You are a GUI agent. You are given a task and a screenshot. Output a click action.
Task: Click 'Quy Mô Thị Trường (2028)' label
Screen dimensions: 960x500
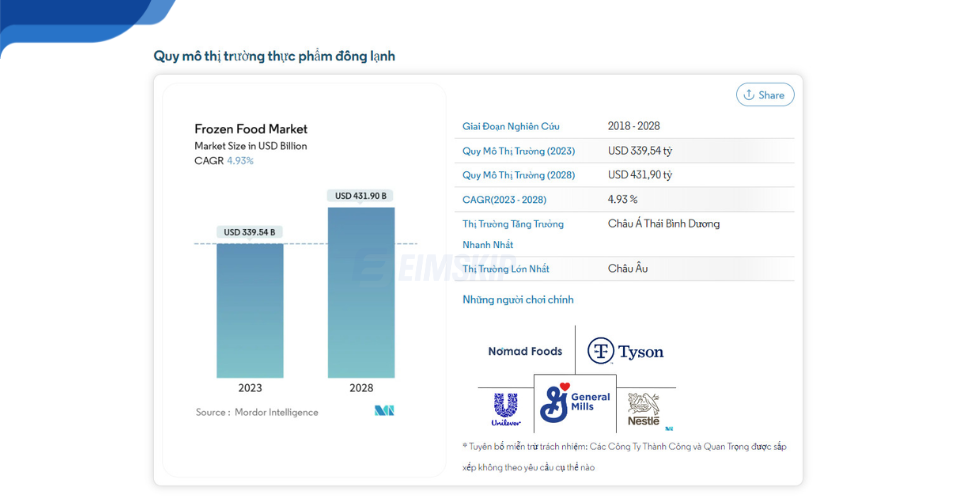pyautogui.click(x=519, y=175)
